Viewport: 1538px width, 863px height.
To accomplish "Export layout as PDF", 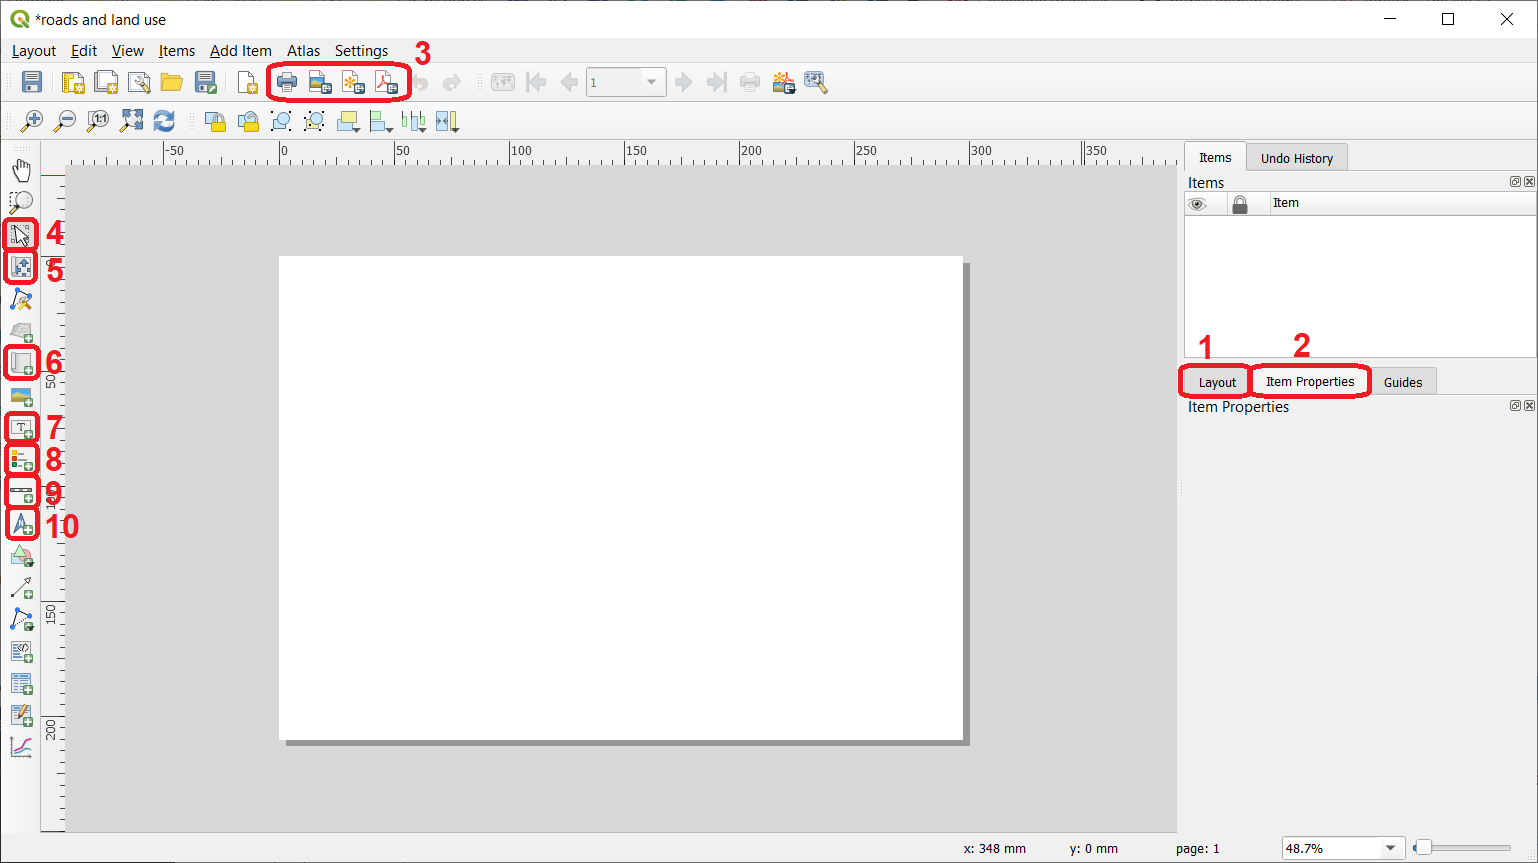I will point(386,82).
